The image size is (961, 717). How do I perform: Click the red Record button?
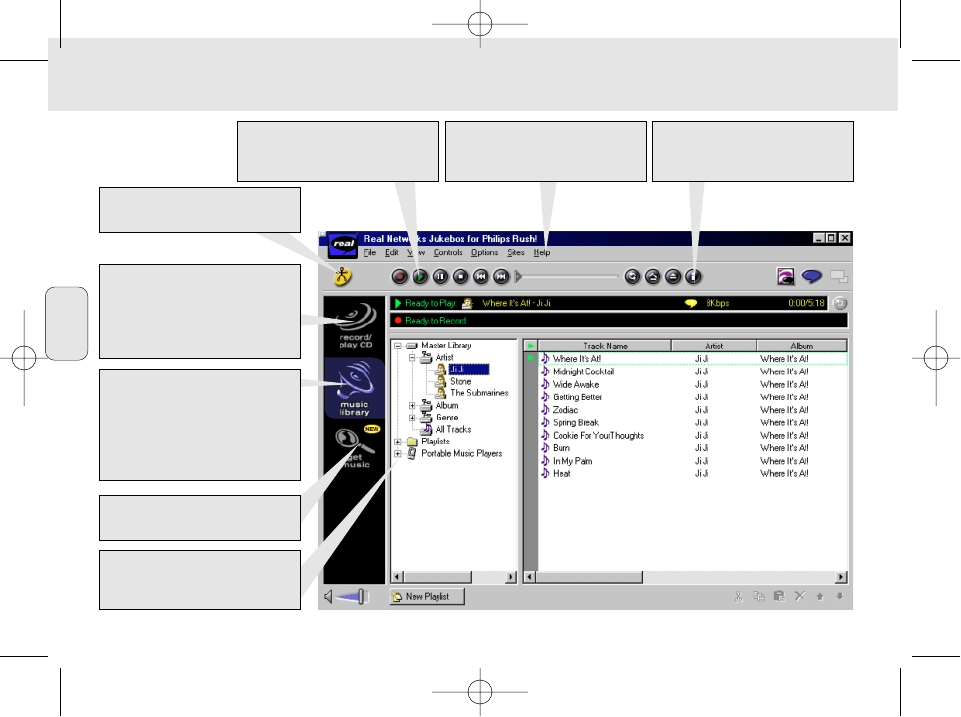click(400, 277)
